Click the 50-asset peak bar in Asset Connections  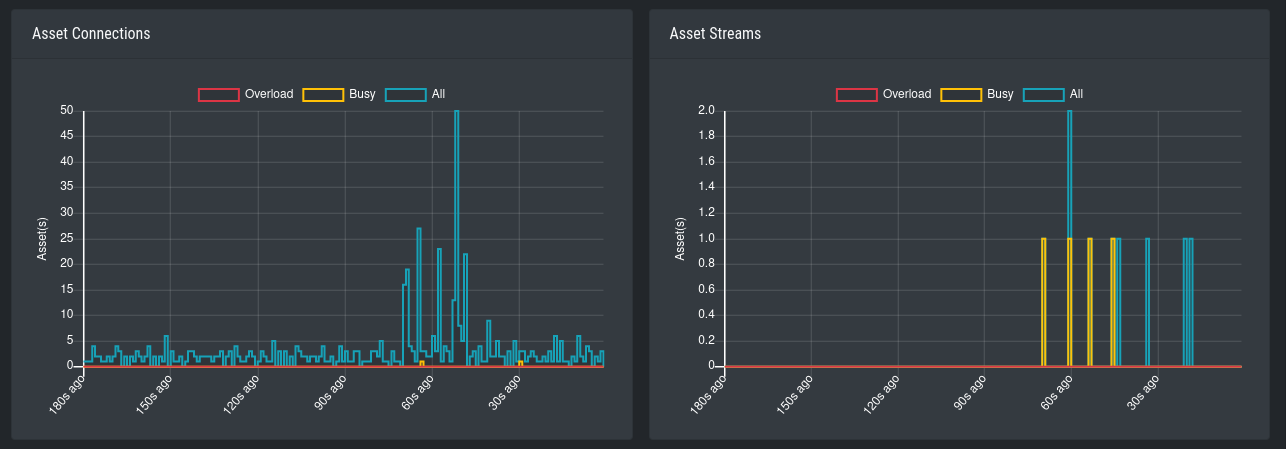click(x=457, y=238)
